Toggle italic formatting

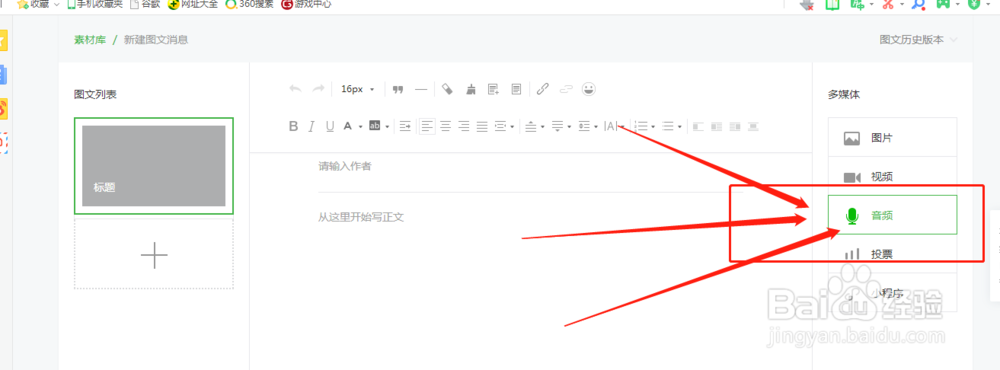pos(311,126)
